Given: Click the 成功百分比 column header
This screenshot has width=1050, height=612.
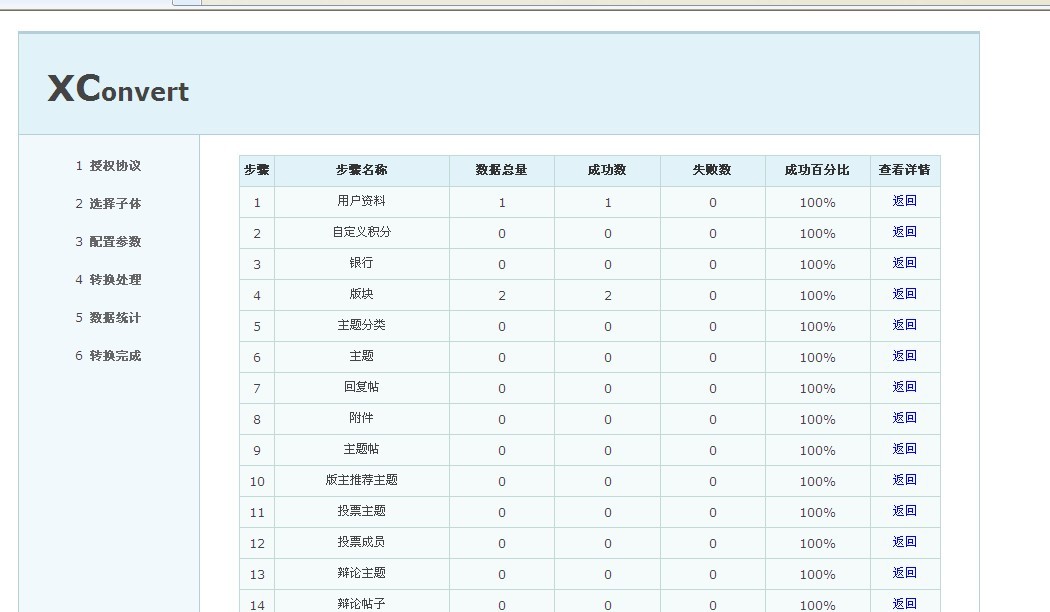Looking at the screenshot, I should (x=818, y=171).
